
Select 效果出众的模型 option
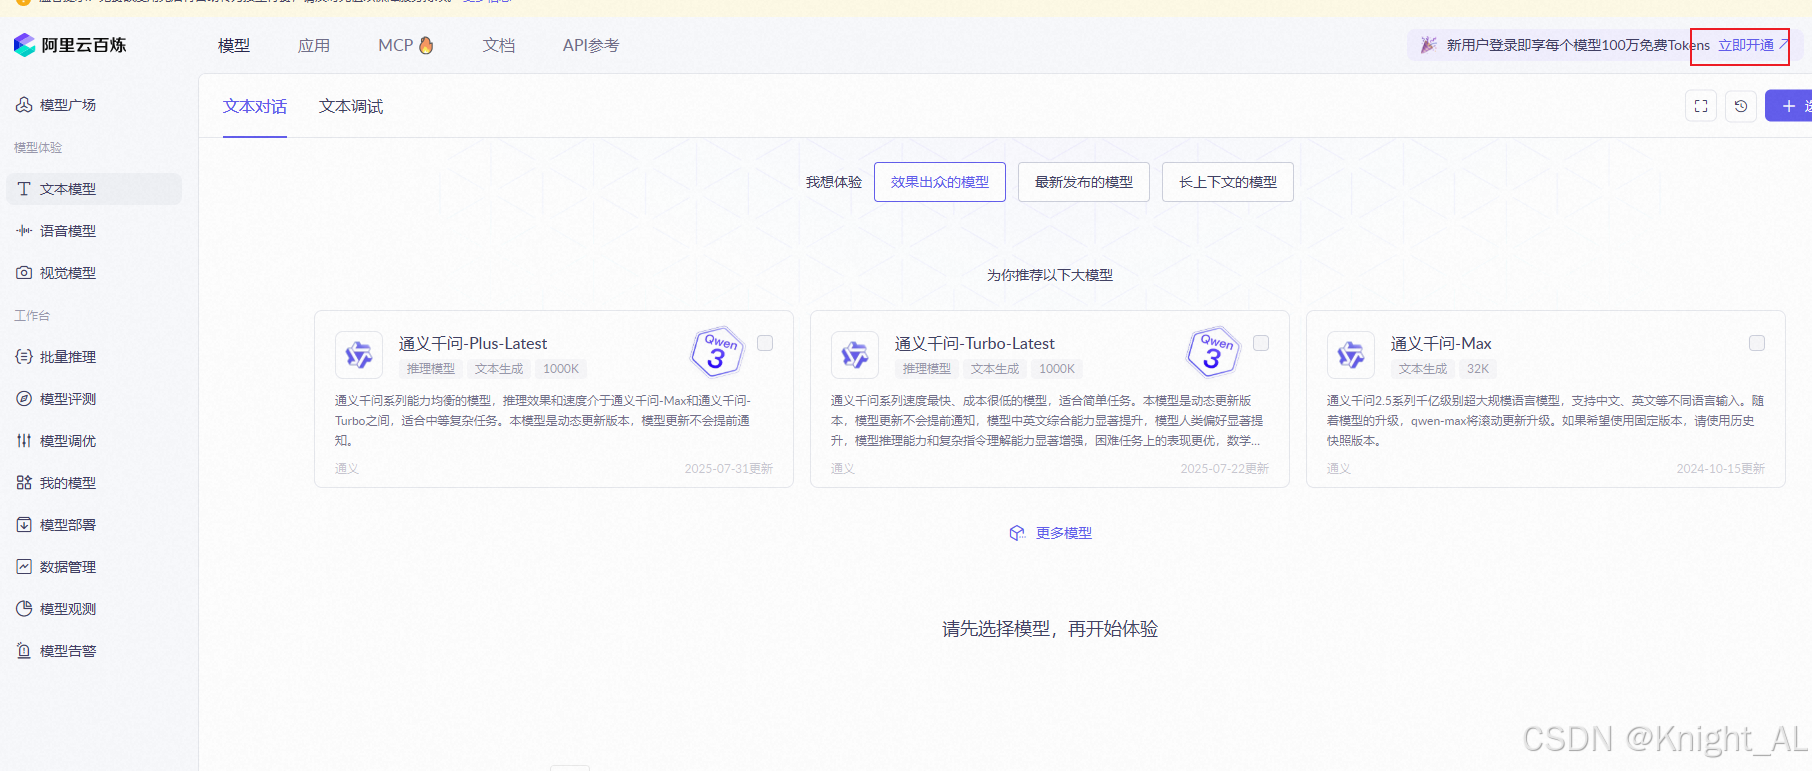pos(940,182)
